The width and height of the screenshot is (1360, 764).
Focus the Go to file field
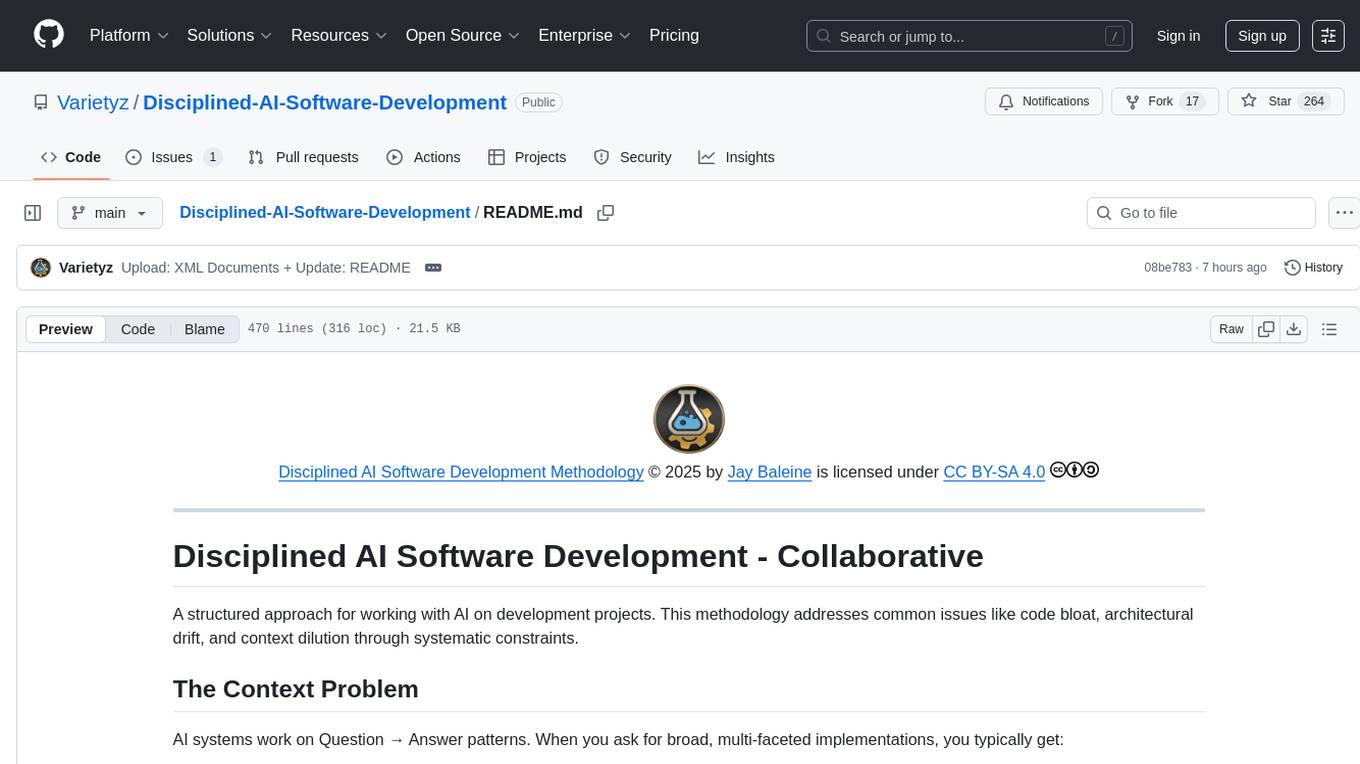point(1201,213)
